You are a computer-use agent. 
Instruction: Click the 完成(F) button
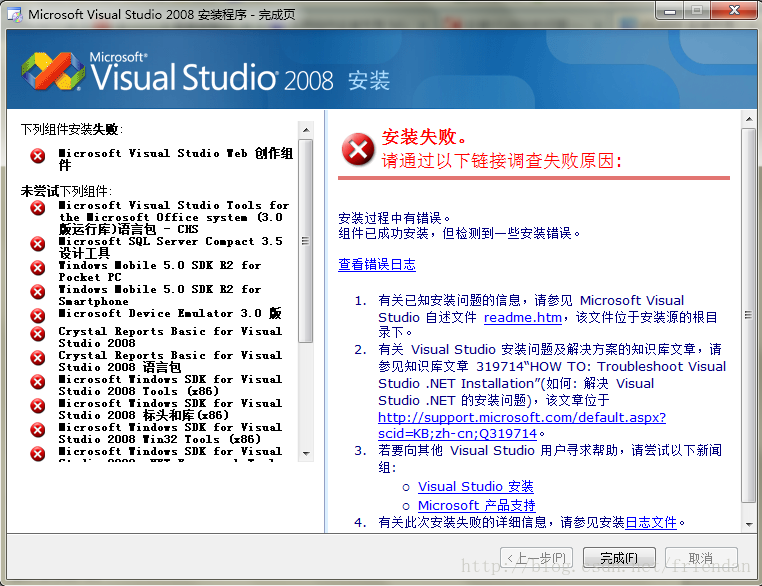[x=619, y=558]
